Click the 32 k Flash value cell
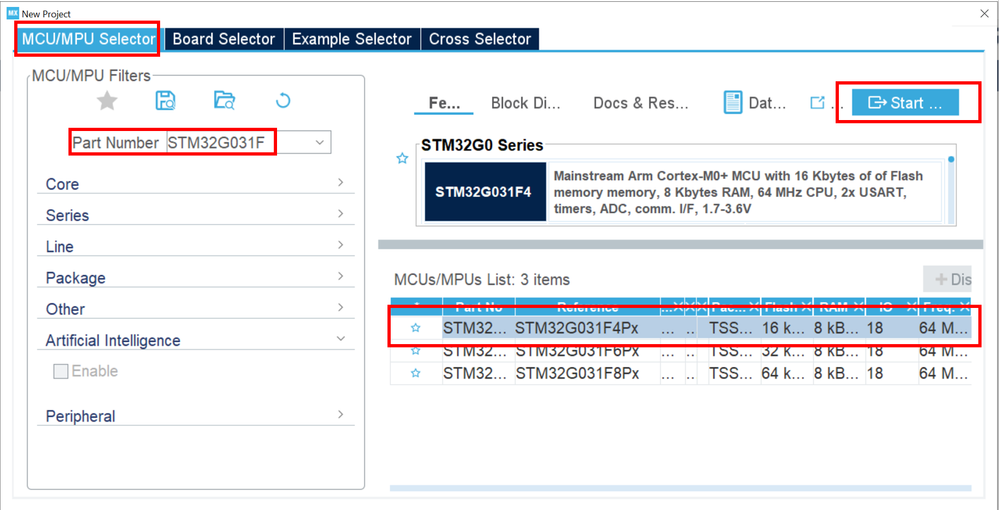The height and width of the screenshot is (510, 999). pyautogui.click(x=787, y=351)
